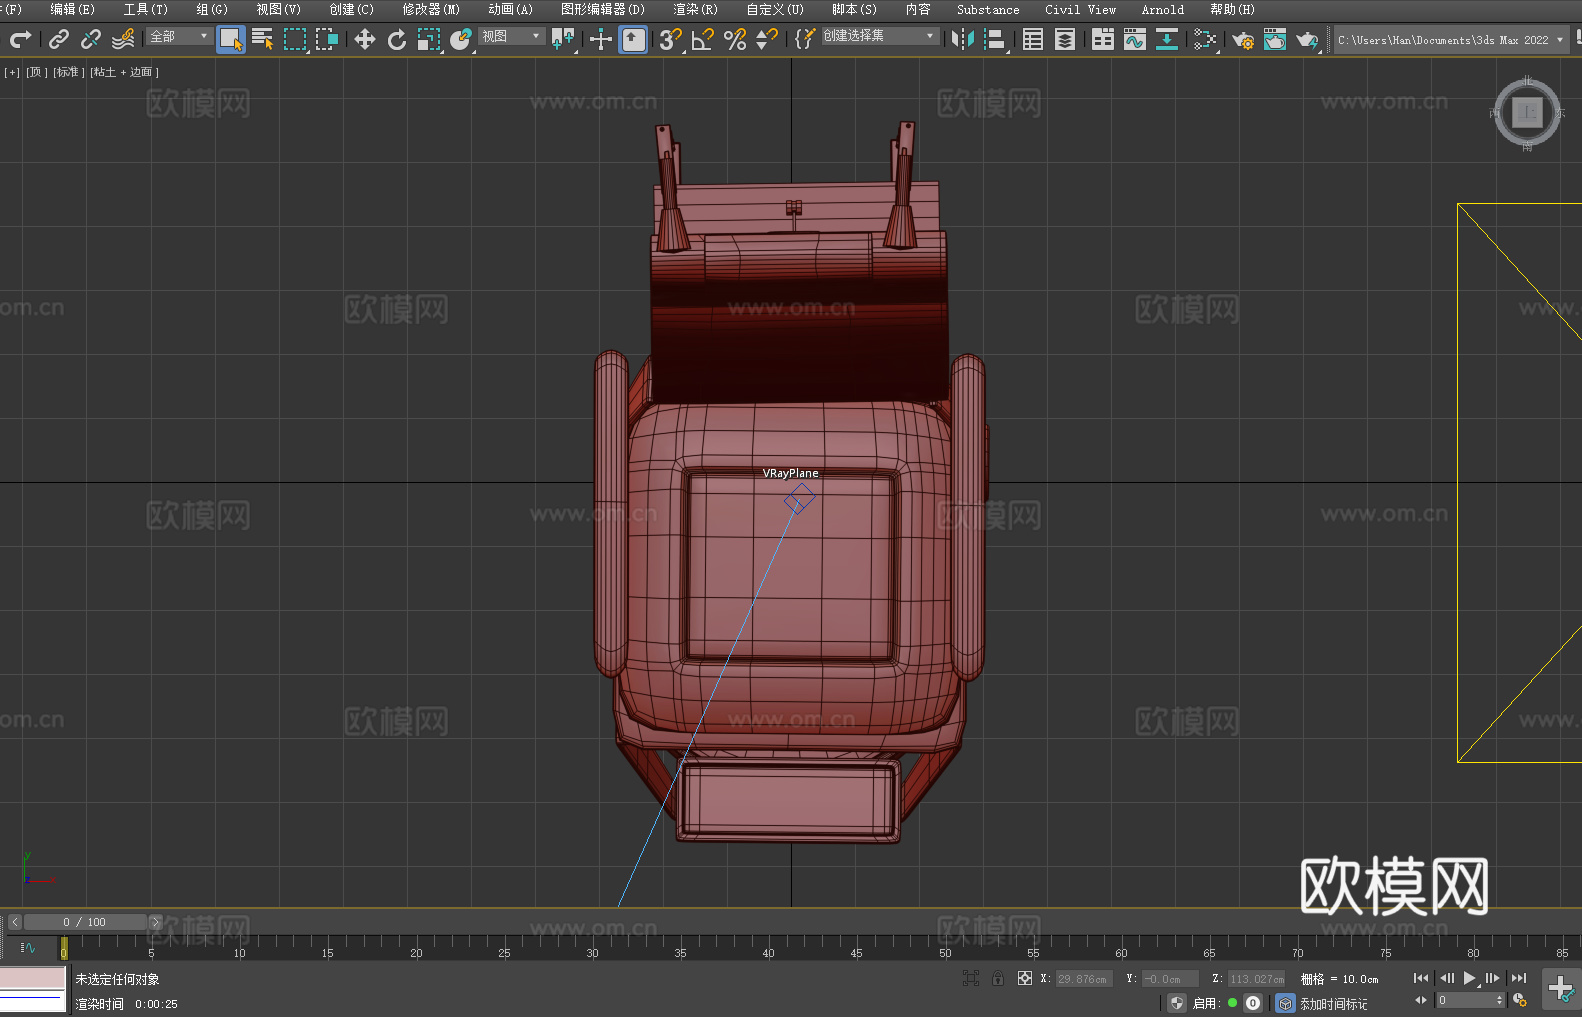Screen dimensions: 1582x1017
Task: Select the Rotate tool
Action: [x=397, y=39]
